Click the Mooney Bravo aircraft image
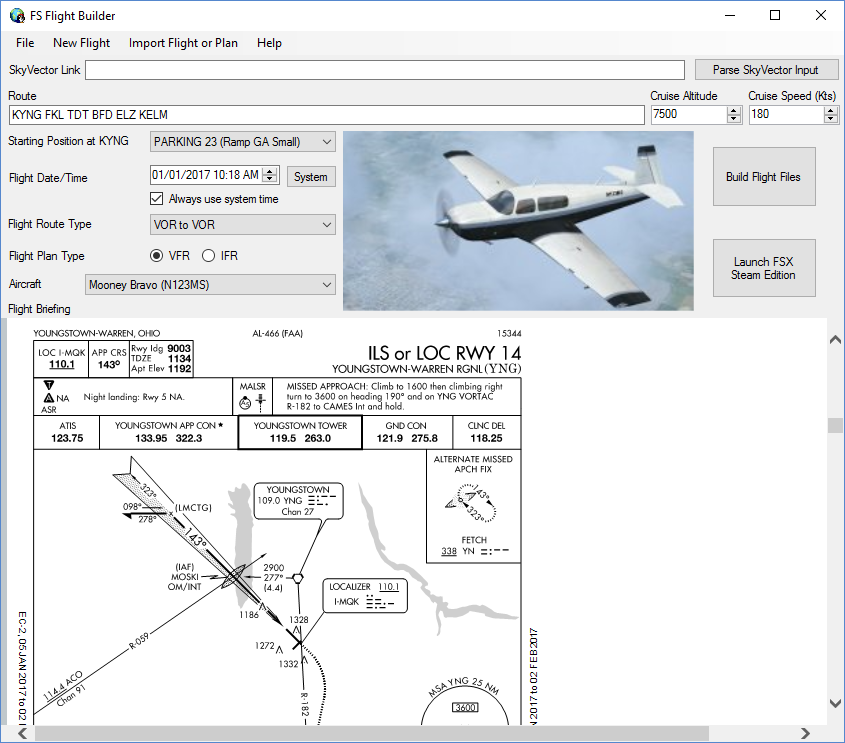 pyautogui.click(x=518, y=221)
